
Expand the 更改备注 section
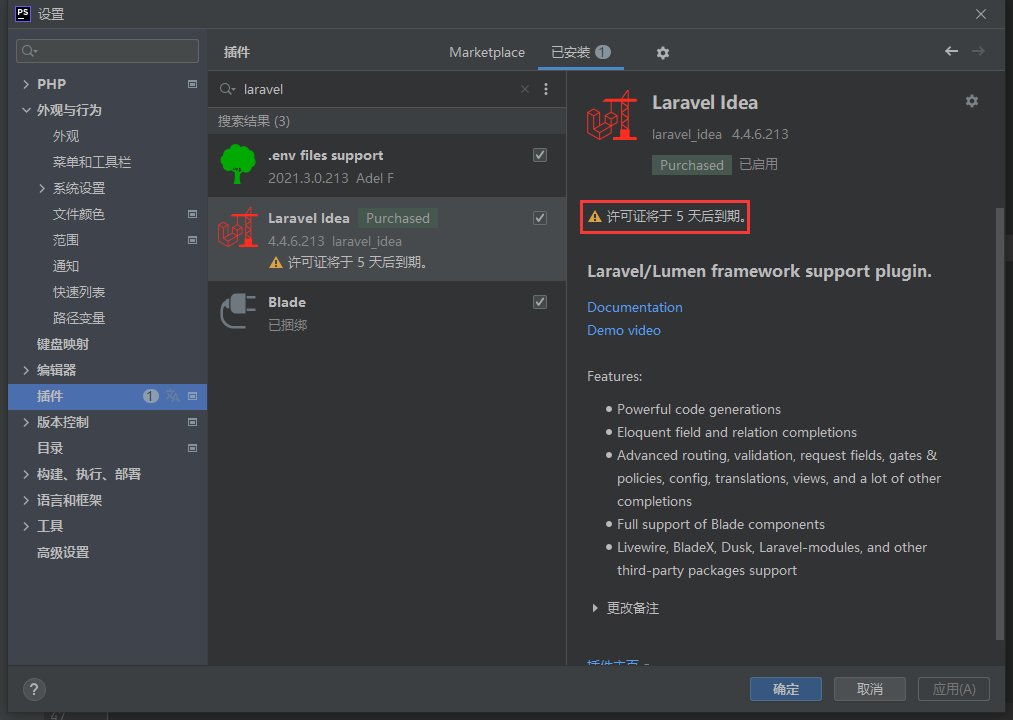pyautogui.click(x=595, y=608)
